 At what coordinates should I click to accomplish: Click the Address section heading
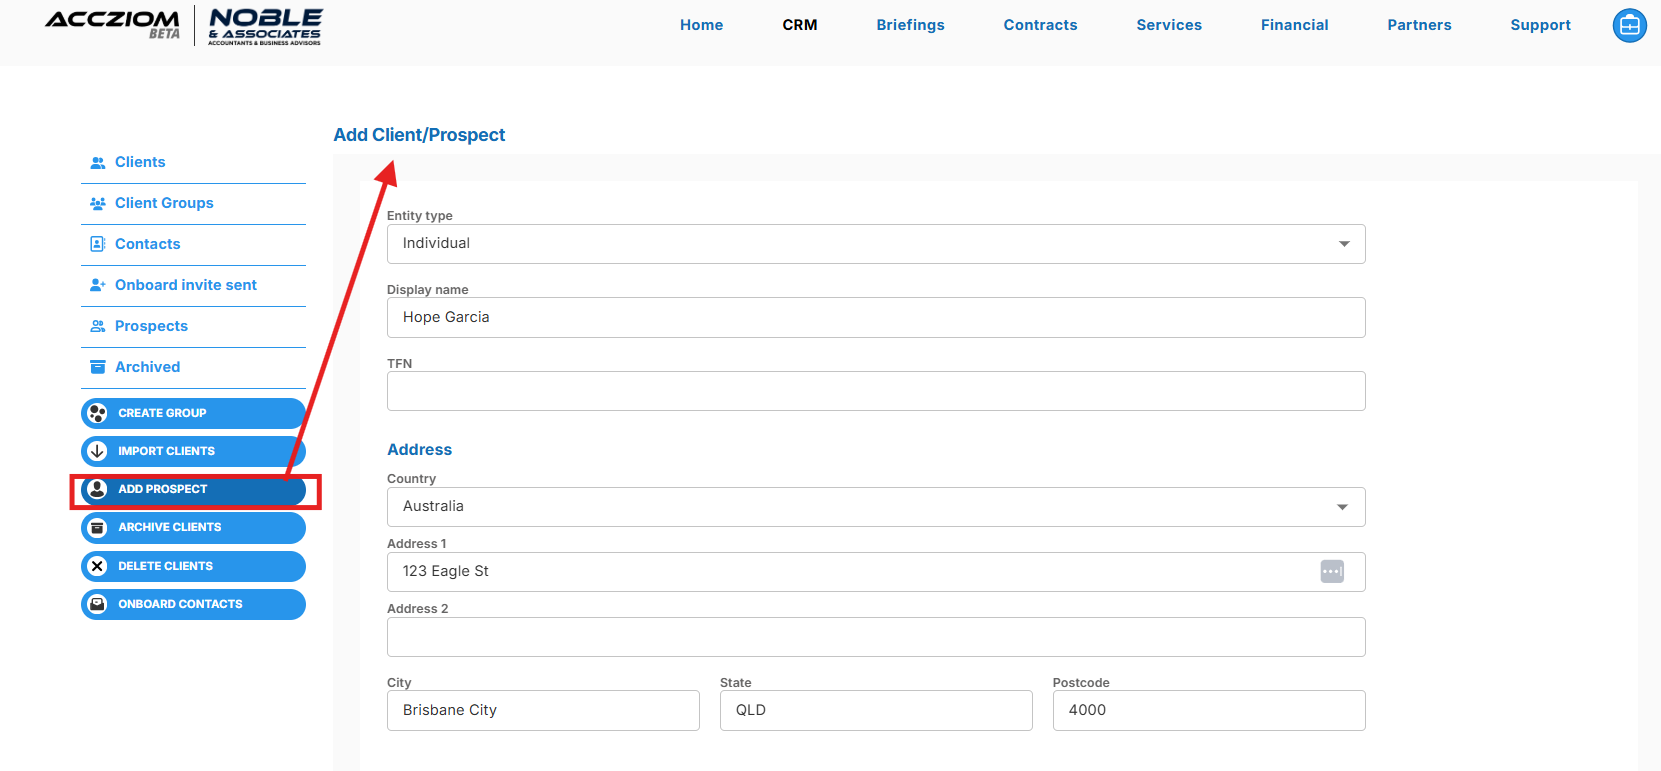419,450
